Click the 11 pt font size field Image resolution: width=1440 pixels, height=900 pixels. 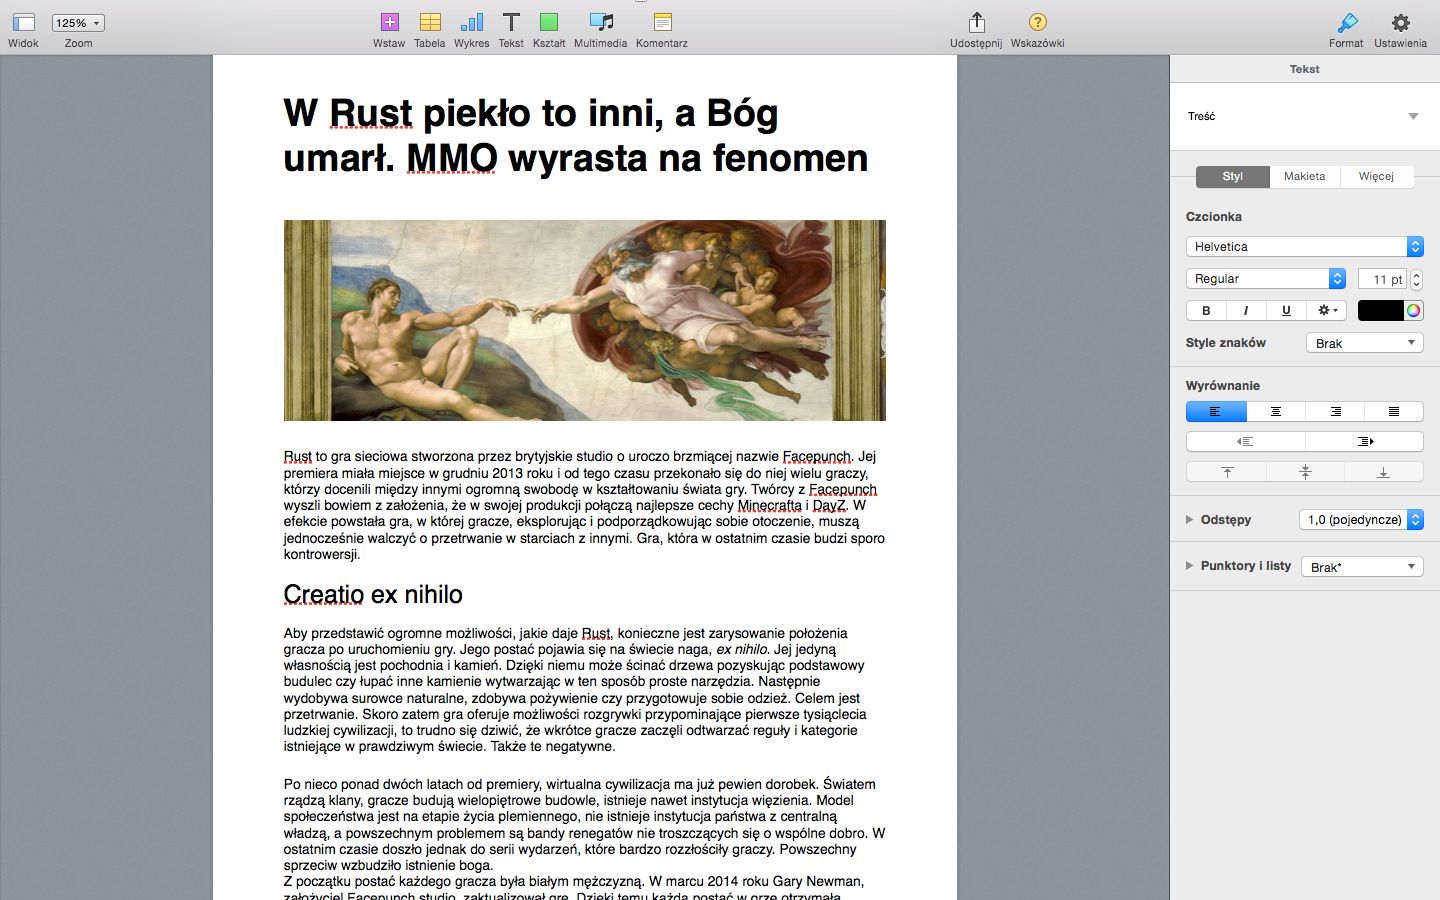[1382, 279]
